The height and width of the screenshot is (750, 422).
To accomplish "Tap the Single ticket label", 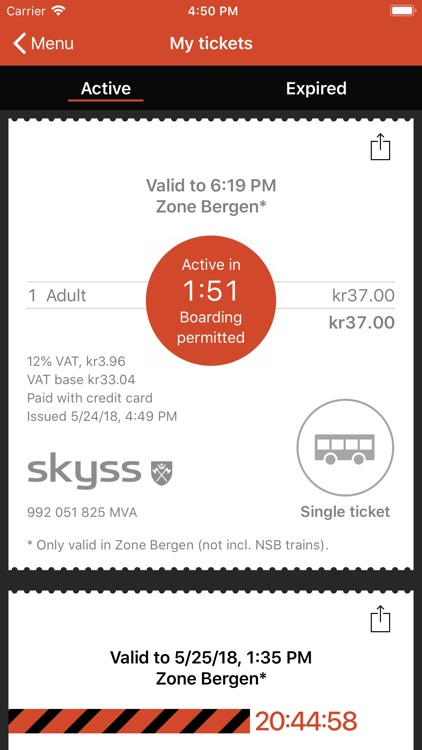I will point(345,512).
